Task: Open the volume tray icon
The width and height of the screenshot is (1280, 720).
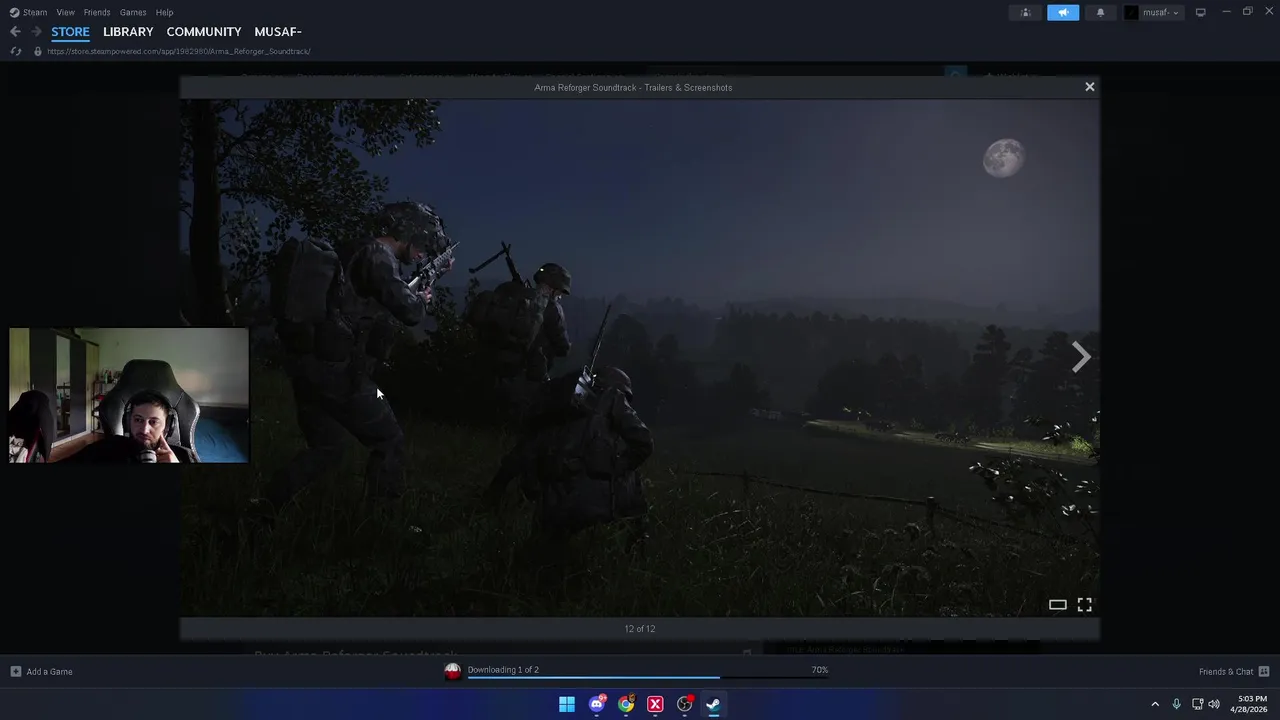Action: tap(1214, 704)
